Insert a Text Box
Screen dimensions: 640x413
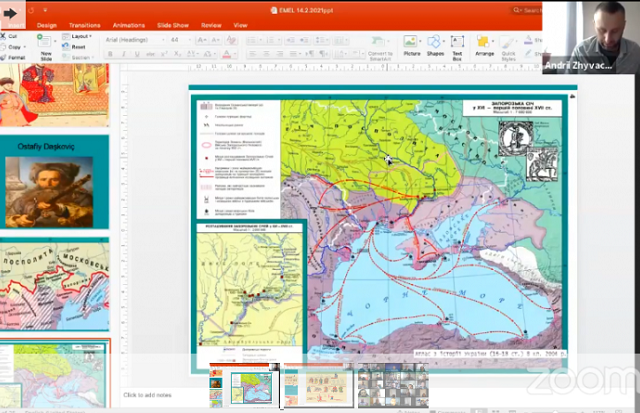coord(457,47)
